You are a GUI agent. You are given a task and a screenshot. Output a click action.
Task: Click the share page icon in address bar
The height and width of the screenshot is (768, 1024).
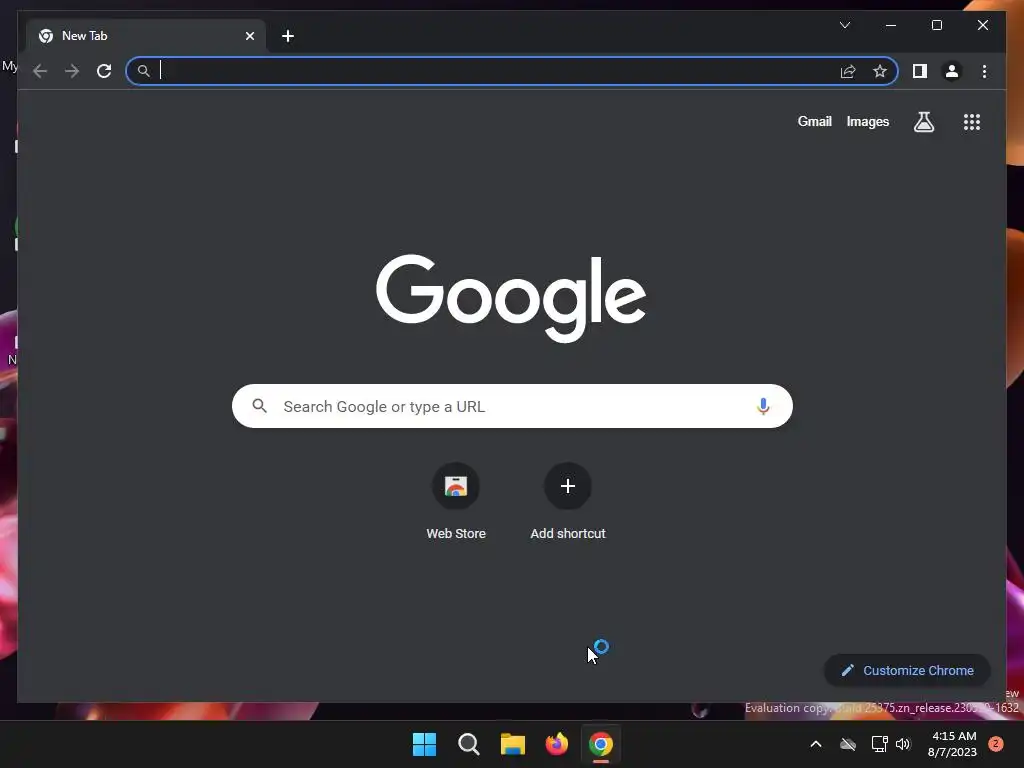click(x=848, y=71)
